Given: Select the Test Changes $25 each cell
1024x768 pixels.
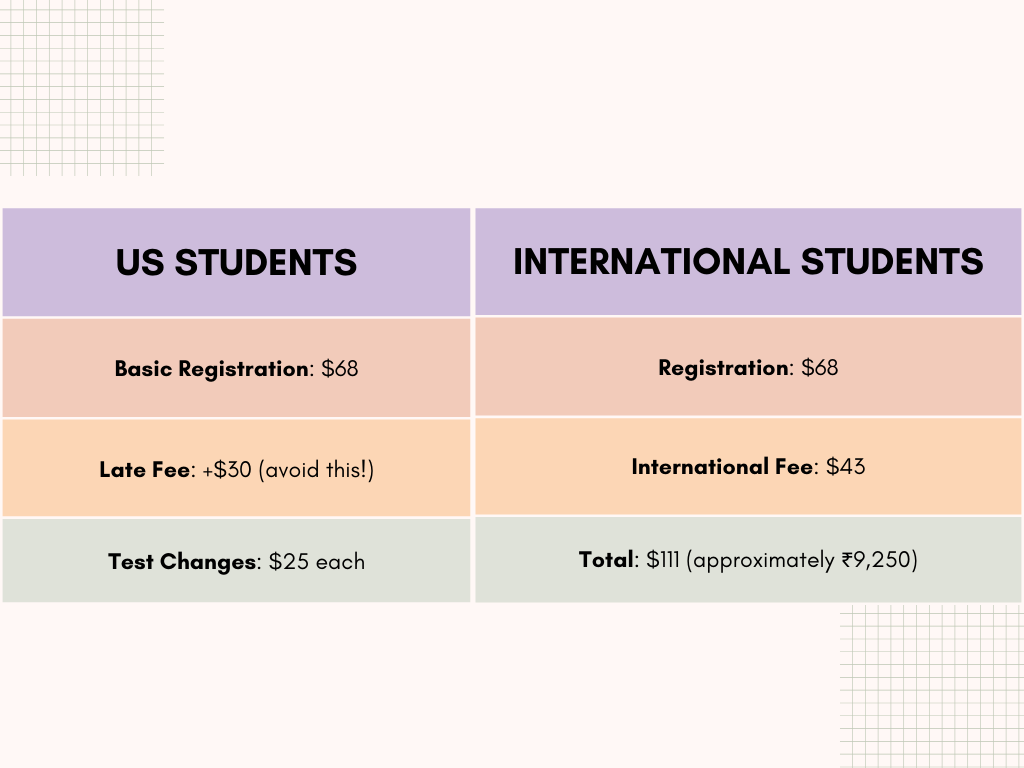Looking at the screenshot, I should tap(236, 560).
